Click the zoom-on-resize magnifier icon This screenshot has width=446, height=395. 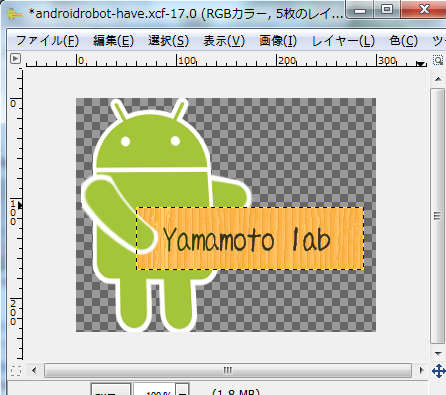click(438, 60)
